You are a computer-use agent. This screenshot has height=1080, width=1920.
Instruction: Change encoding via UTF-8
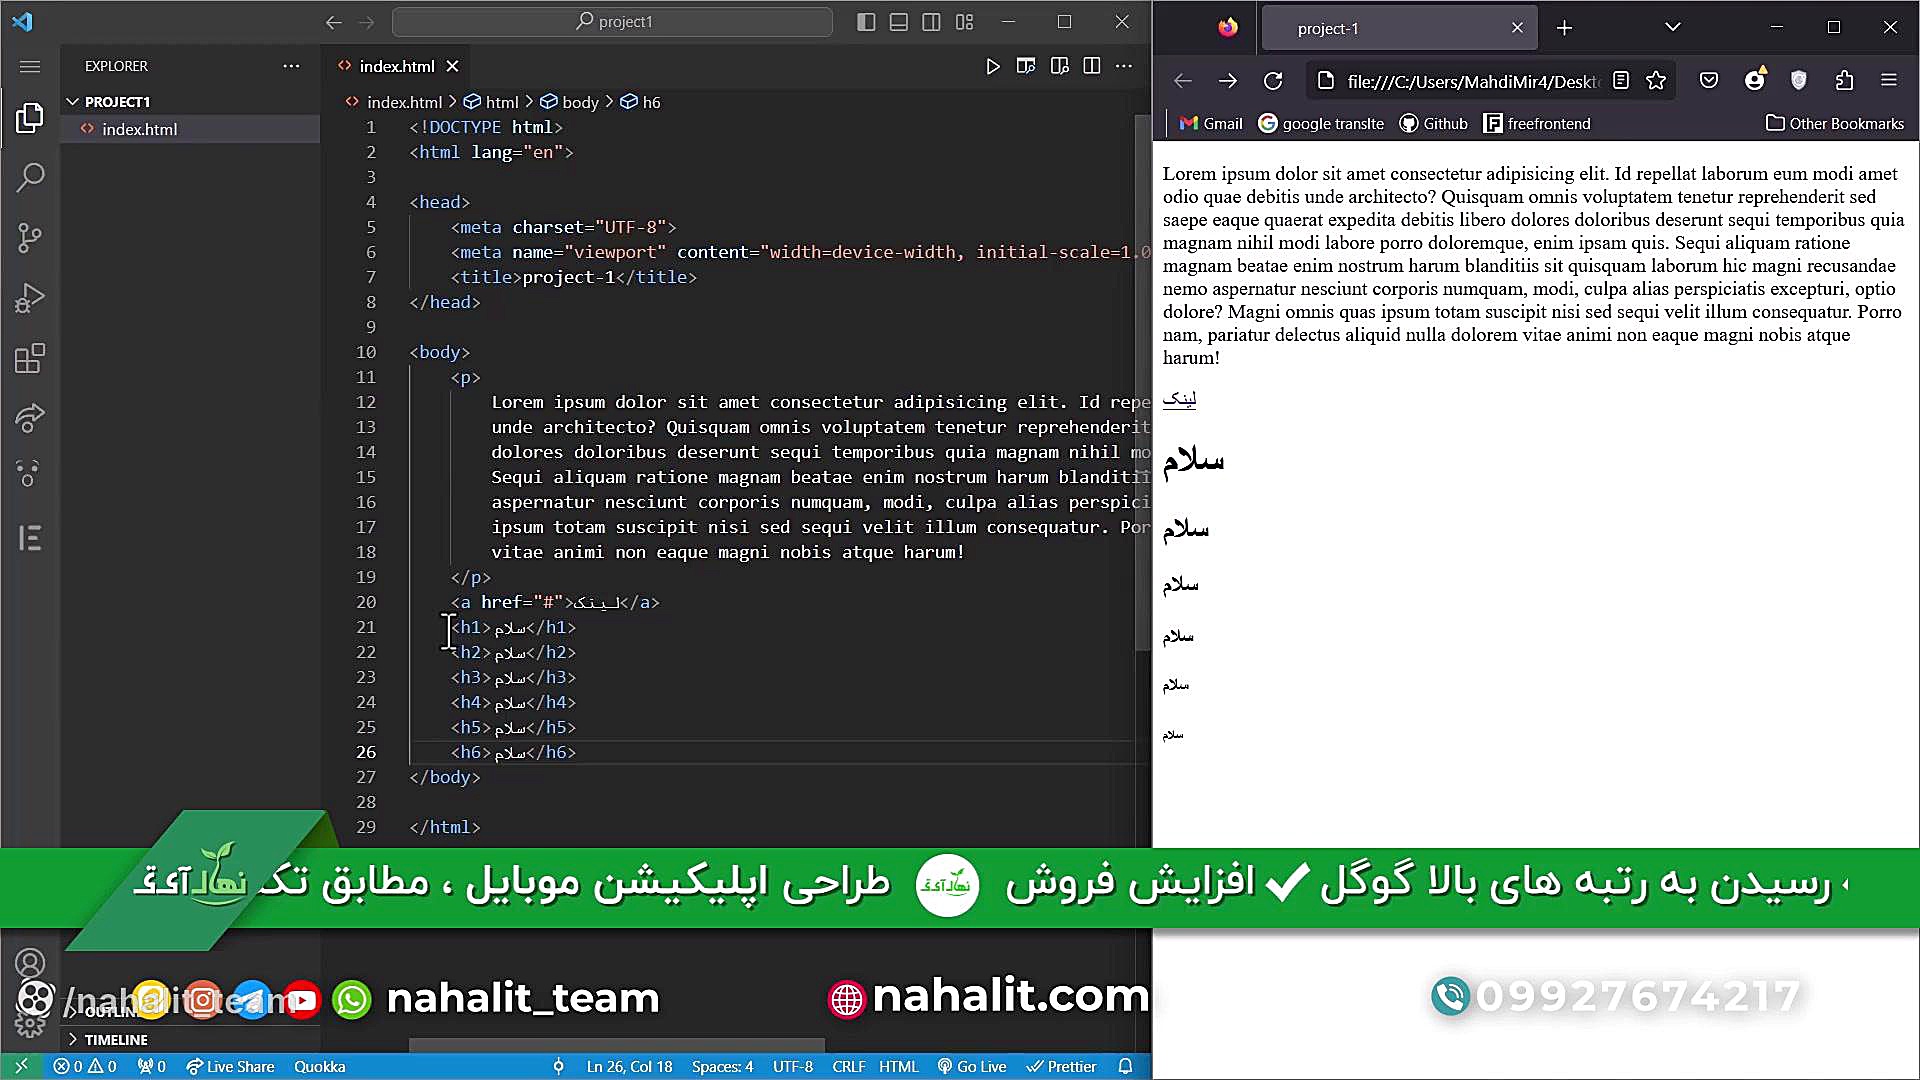click(x=793, y=1067)
